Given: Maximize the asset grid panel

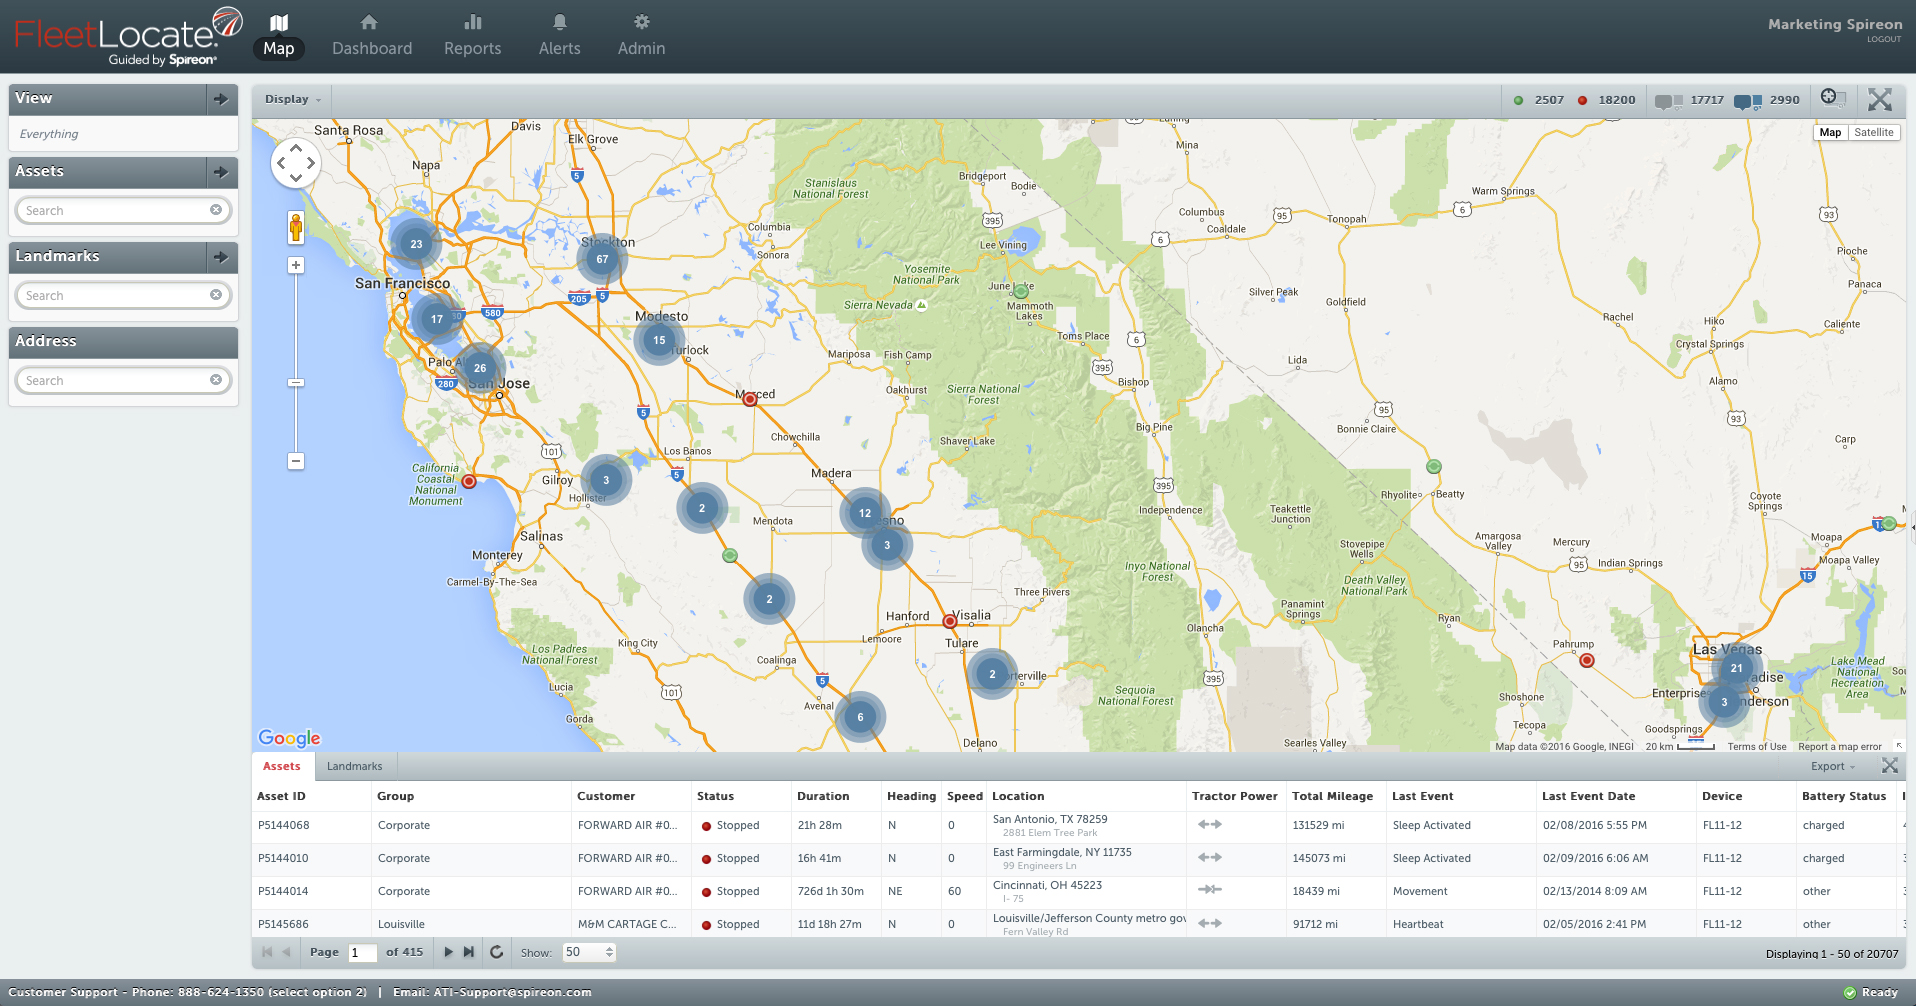Looking at the screenshot, I should click(1889, 766).
